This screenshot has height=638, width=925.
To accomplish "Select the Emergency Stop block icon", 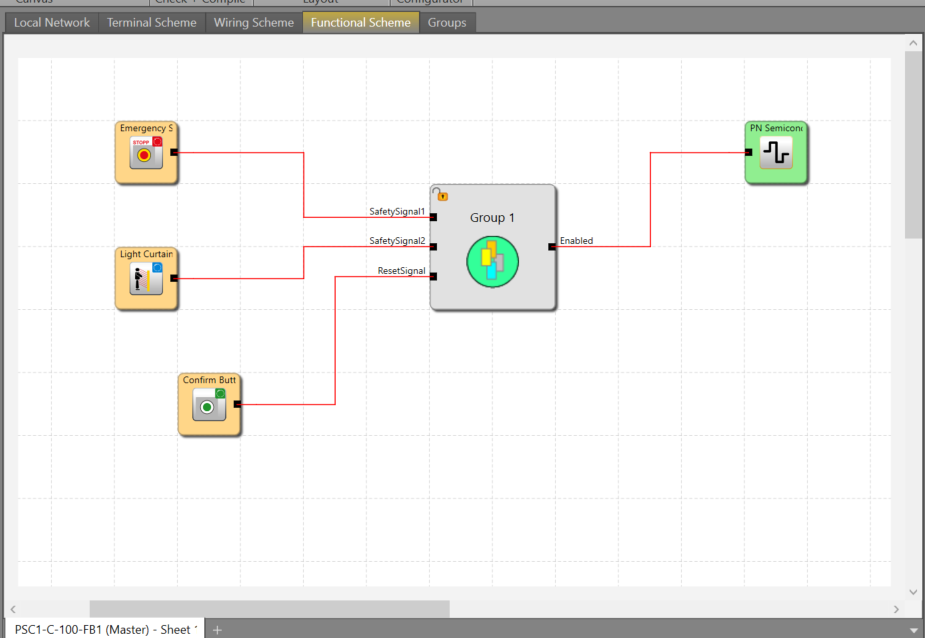I will [146, 153].
